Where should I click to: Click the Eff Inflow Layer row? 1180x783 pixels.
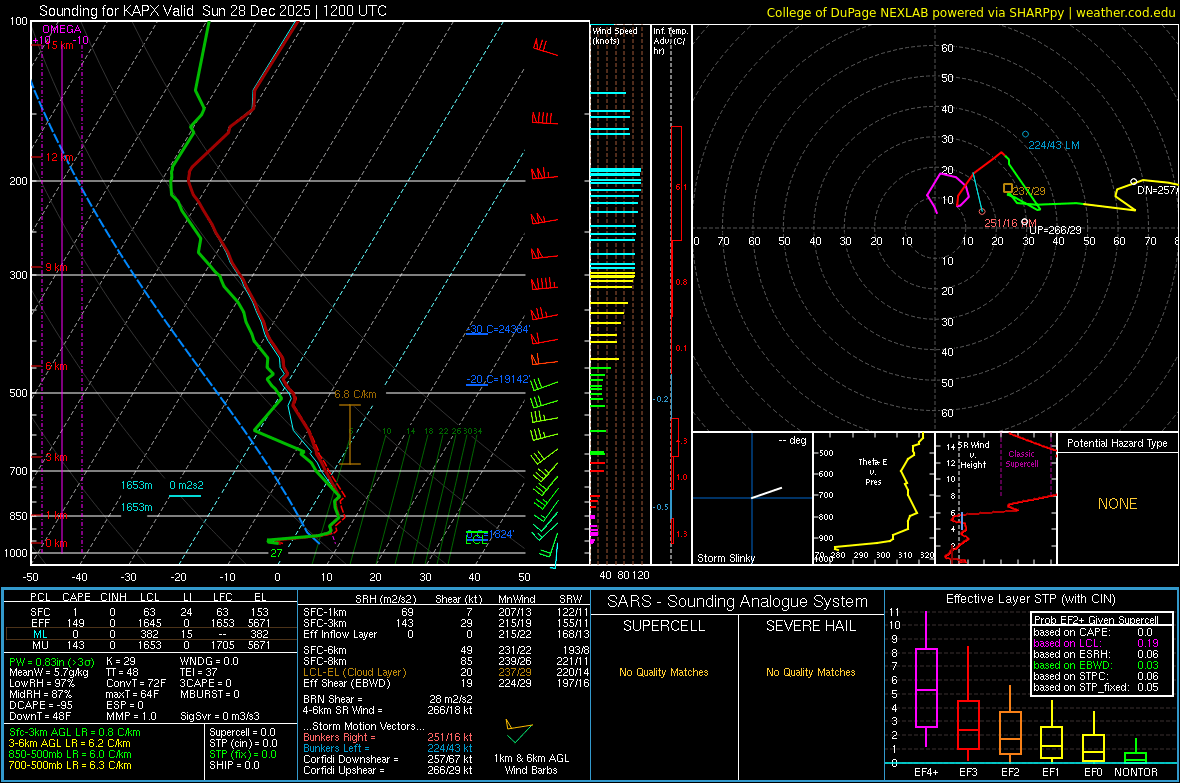pos(445,634)
